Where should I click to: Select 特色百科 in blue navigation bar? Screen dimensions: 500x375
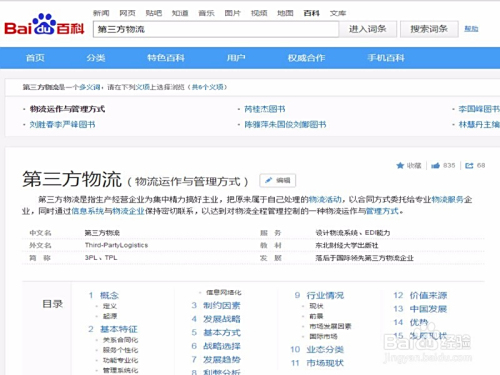[166, 58]
